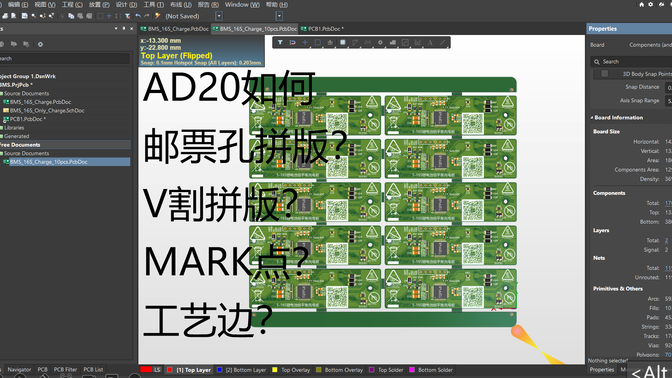Image resolution: width=672 pixels, height=378 pixels.
Task: Open the 报告 (R) menu
Action: tap(208, 5)
